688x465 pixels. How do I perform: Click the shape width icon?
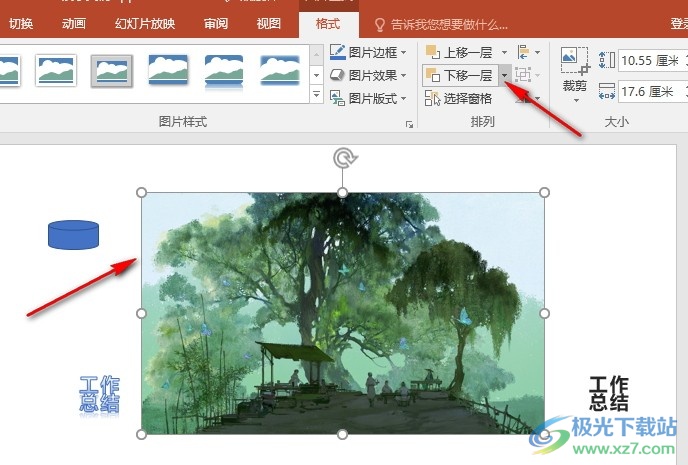607,91
